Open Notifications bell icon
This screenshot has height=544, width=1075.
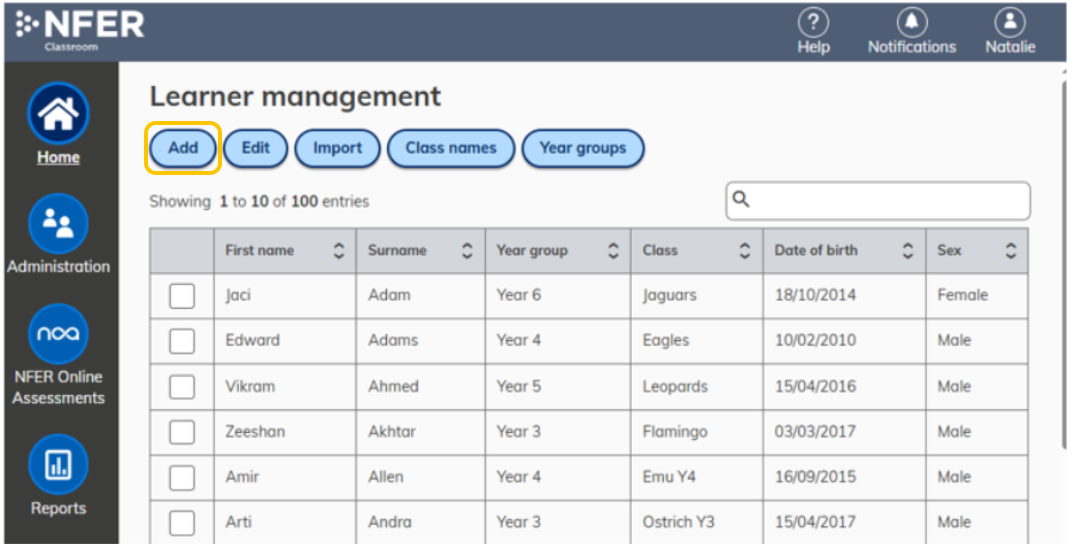pos(912,23)
